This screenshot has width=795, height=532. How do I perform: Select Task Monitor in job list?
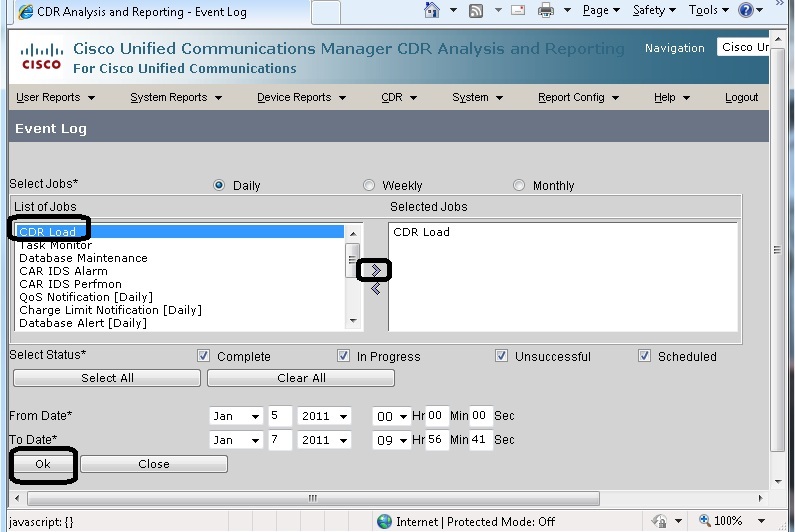click(179, 245)
